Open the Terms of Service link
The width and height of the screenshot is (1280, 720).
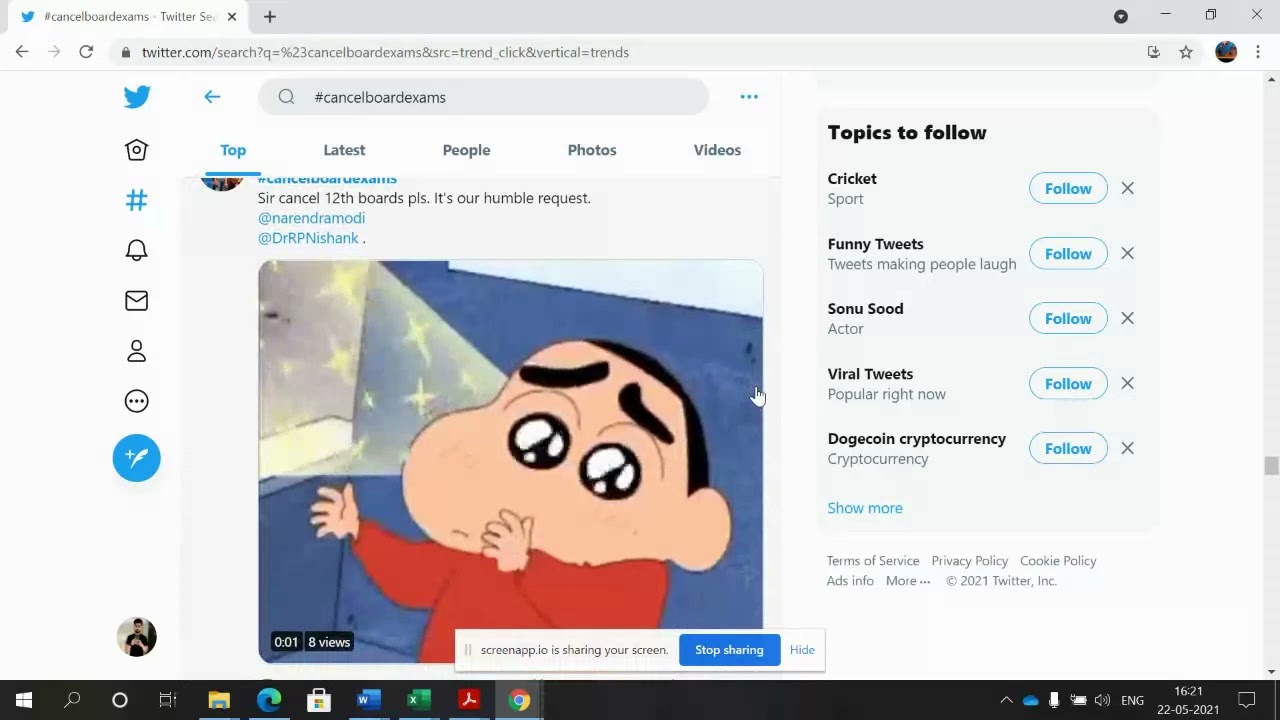tap(873, 561)
